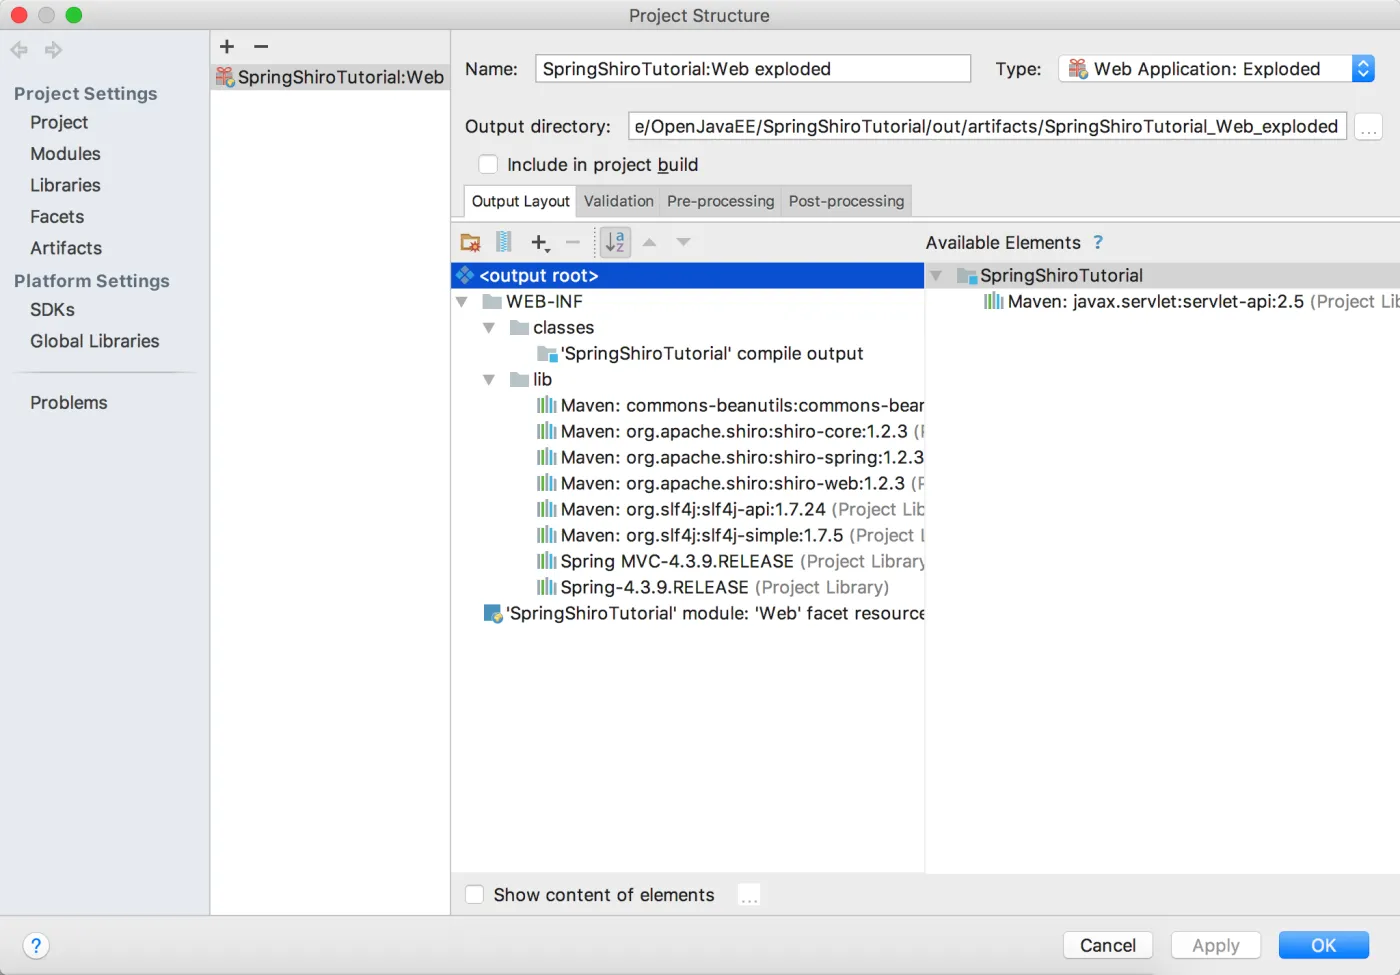Click the Remove artifact minus icon
The image size is (1400, 975).
tap(261, 46)
